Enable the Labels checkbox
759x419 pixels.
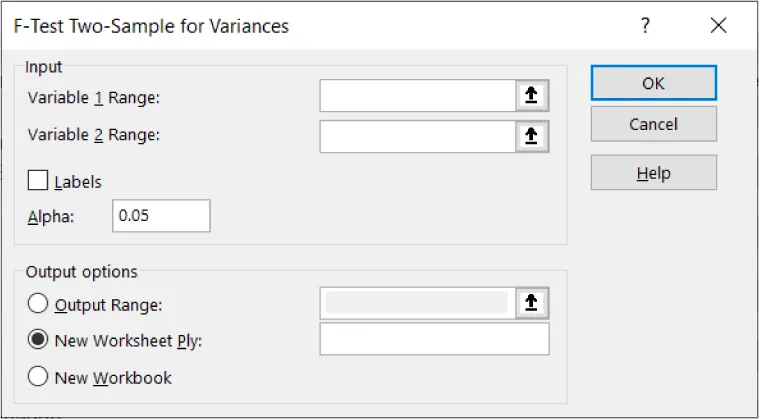click(x=39, y=181)
